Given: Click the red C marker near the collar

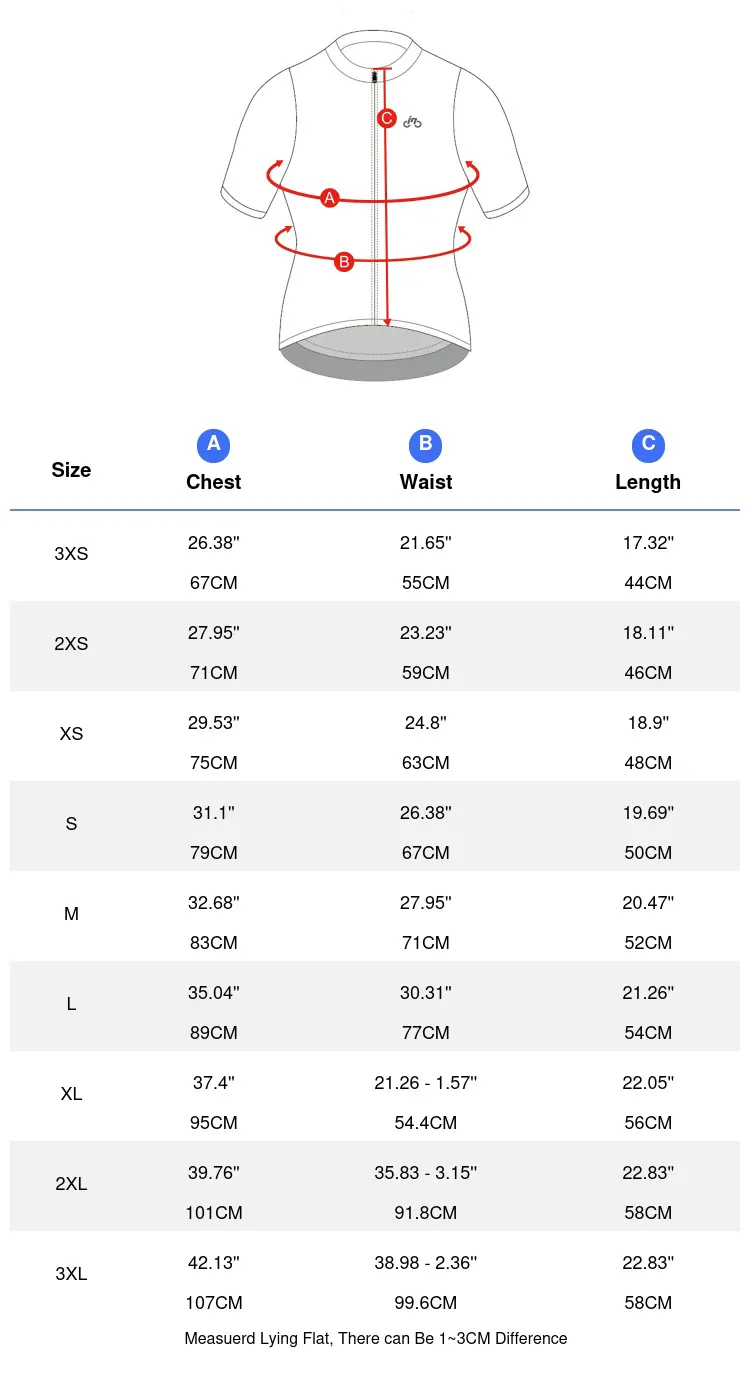Looking at the screenshot, I should pos(387,119).
